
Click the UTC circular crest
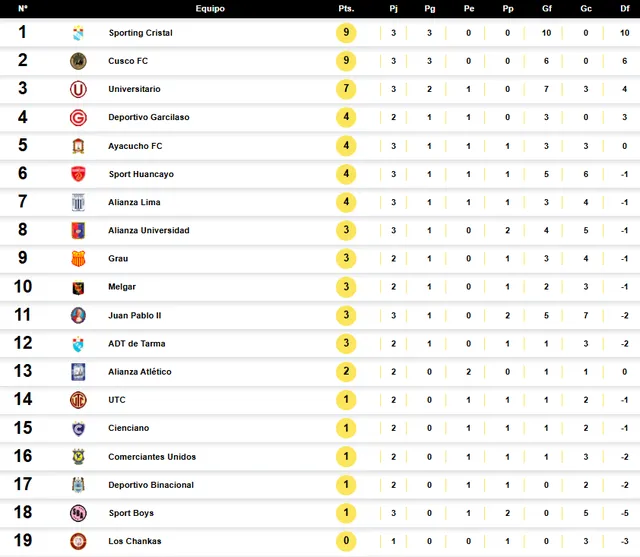pos(78,400)
